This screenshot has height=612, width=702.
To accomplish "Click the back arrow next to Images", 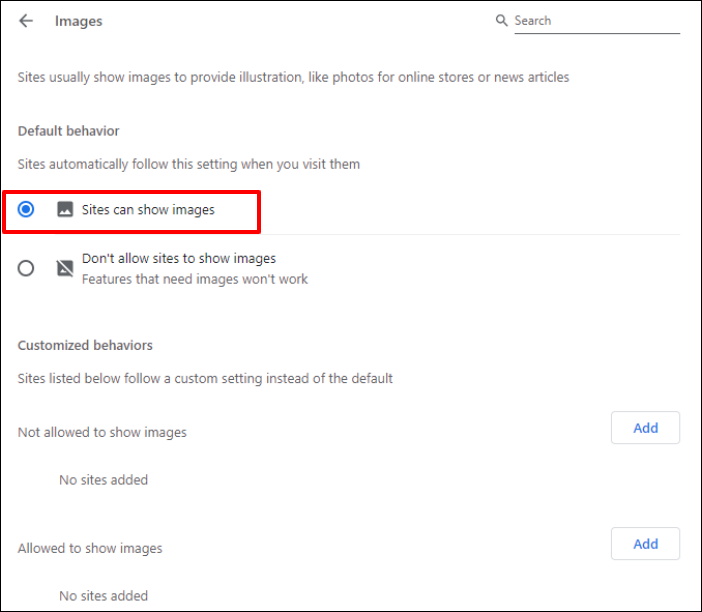I will [26, 21].
